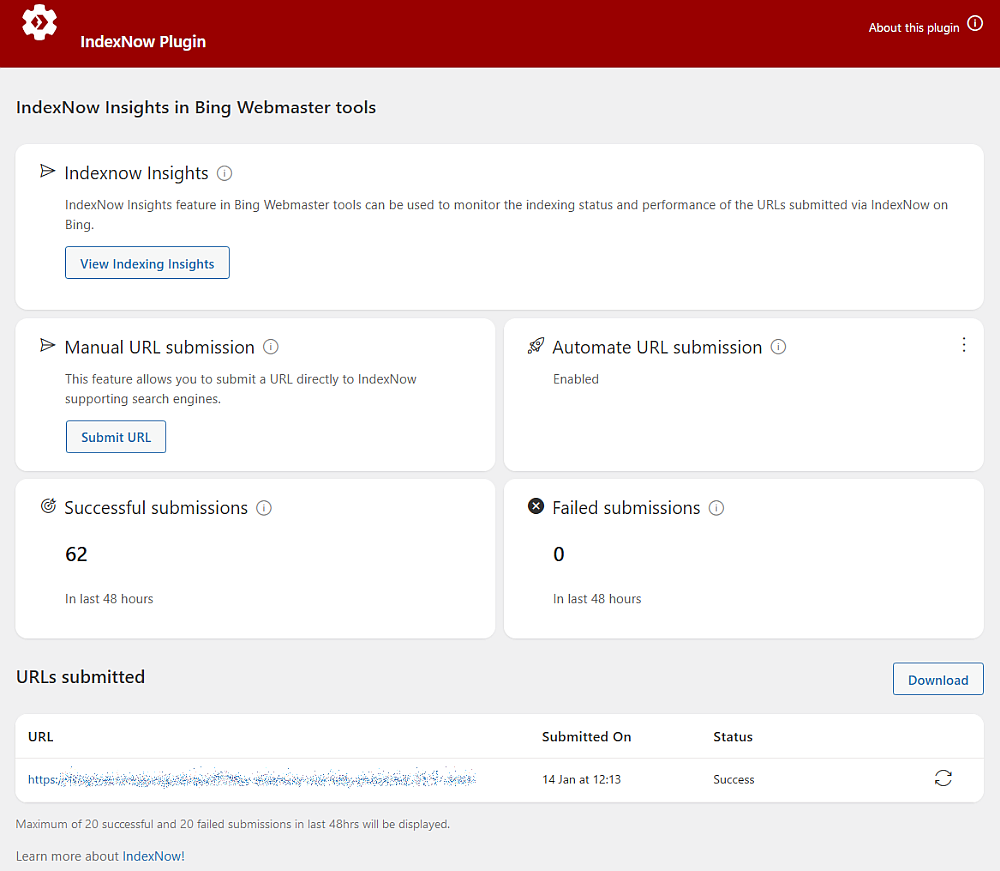1000x871 pixels.
Task: Open the IndexNow! learn more link
Action: (153, 856)
